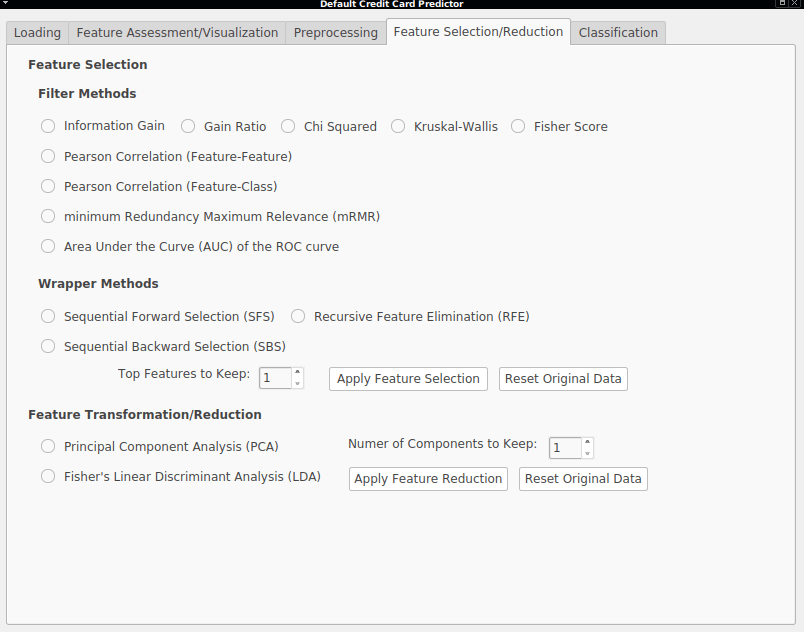Select Pearson Correlation (Feature-Feature)
This screenshot has width=804, height=632.
coord(167,156)
